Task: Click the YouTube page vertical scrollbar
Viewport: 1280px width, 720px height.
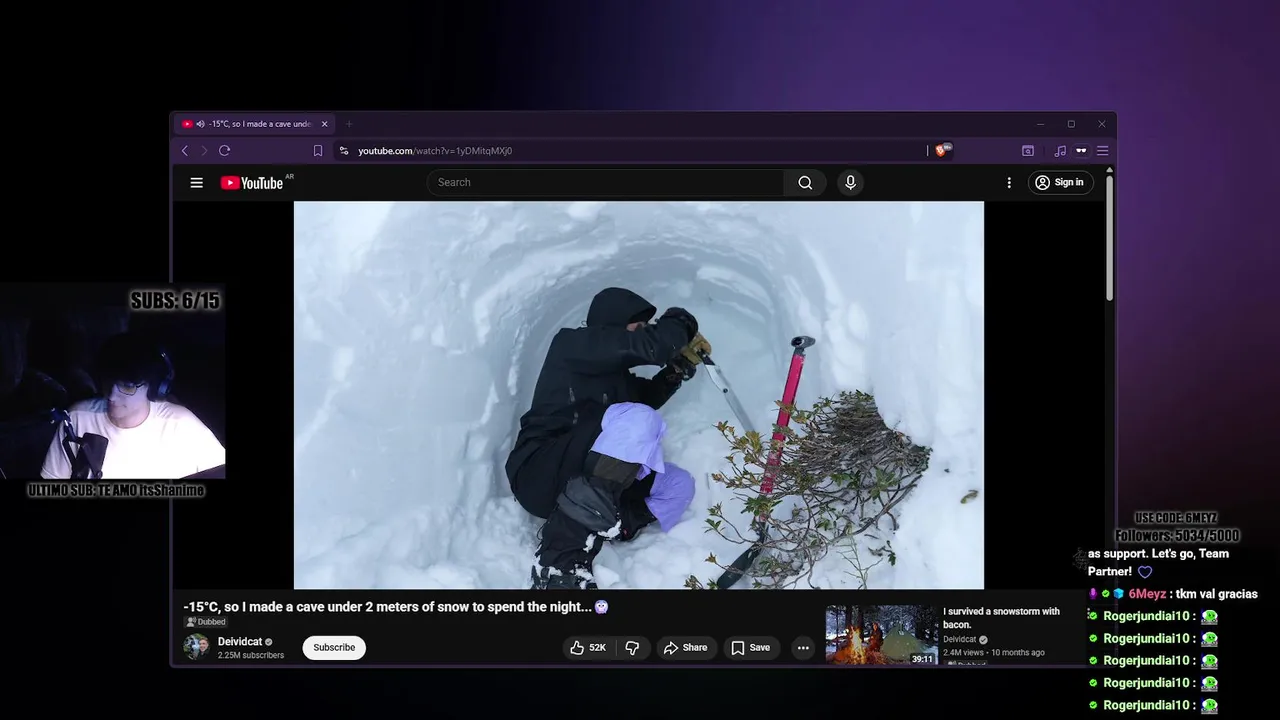Action: pyautogui.click(x=1109, y=236)
